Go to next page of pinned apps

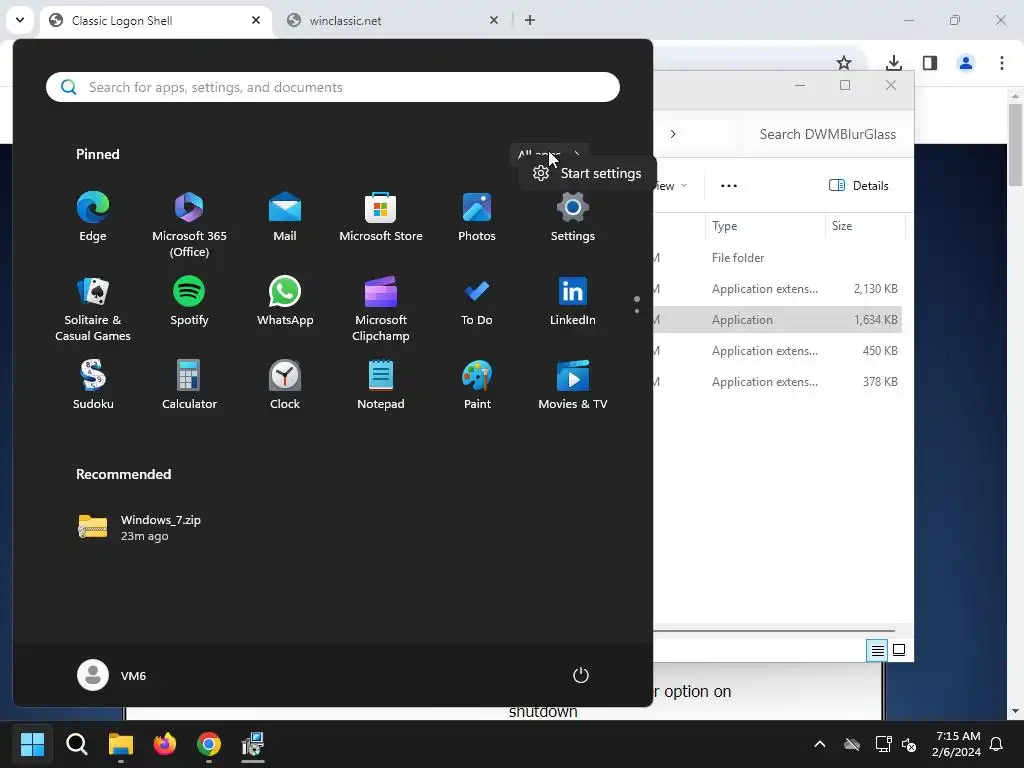(x=637, y=311)
